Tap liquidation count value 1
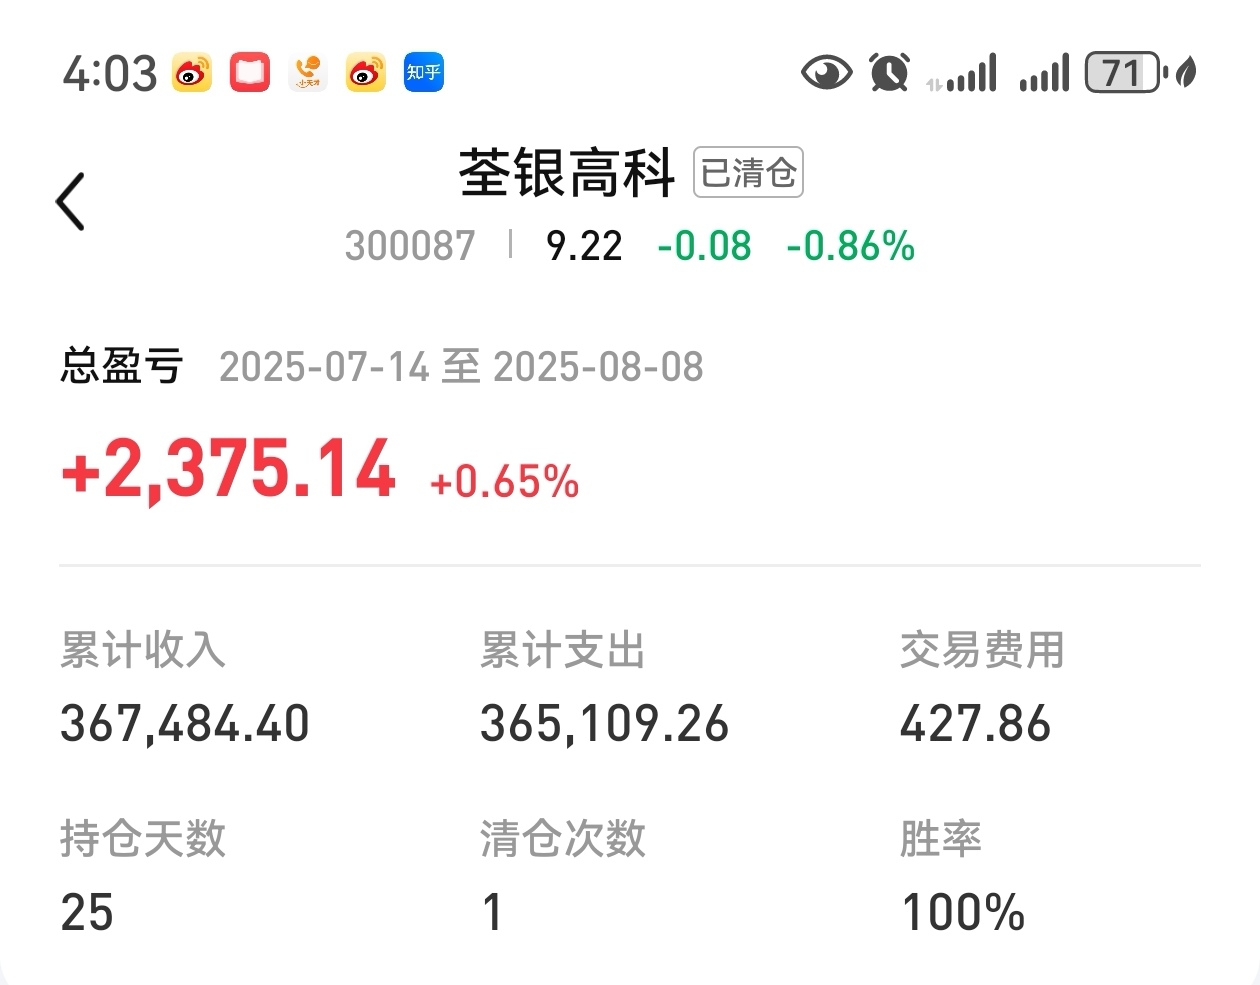The height and width of the screenshot is (985, 1260). (x=492, y=912)
